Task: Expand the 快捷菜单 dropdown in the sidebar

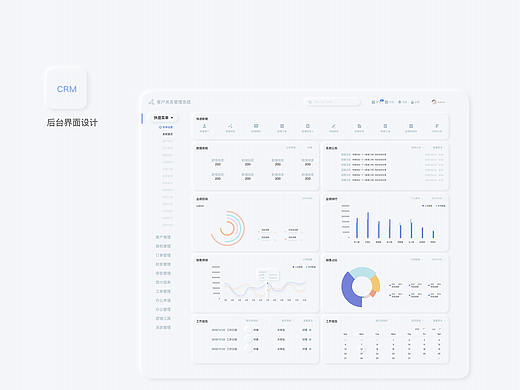Action: coord(163,118)
